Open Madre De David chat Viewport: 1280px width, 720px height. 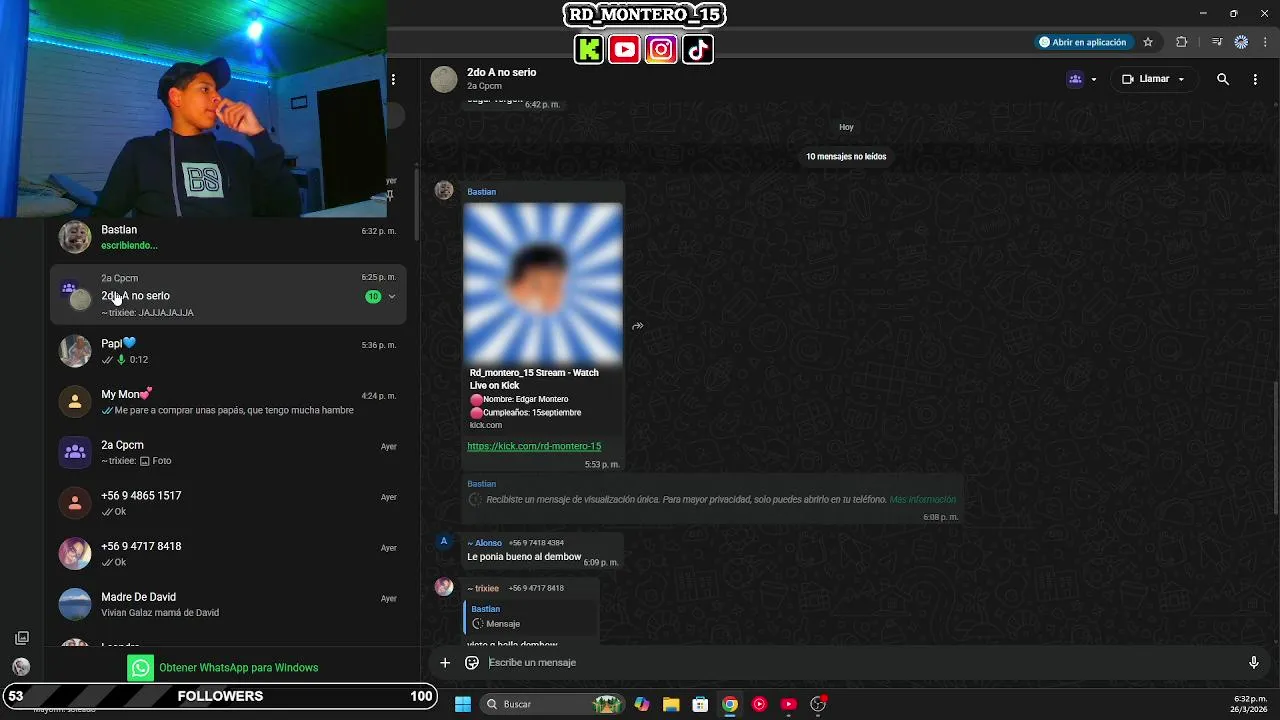click(228, 604)
